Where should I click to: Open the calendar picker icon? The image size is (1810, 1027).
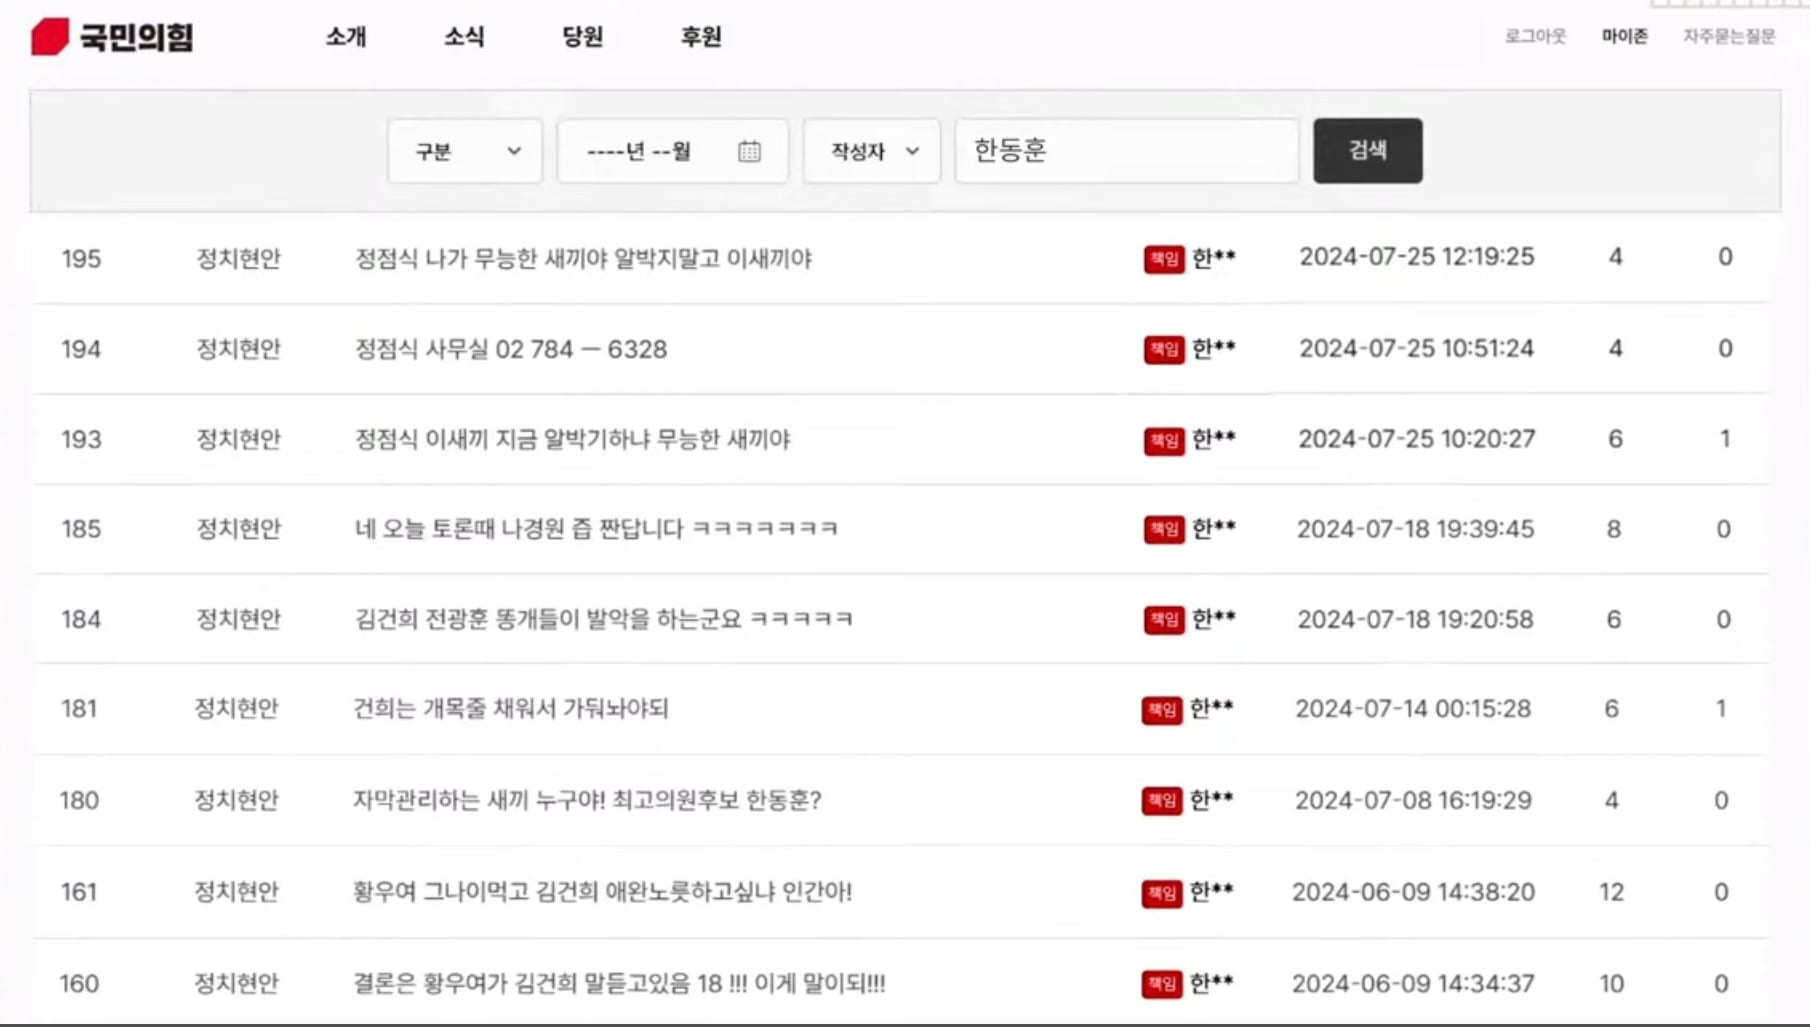749,151
